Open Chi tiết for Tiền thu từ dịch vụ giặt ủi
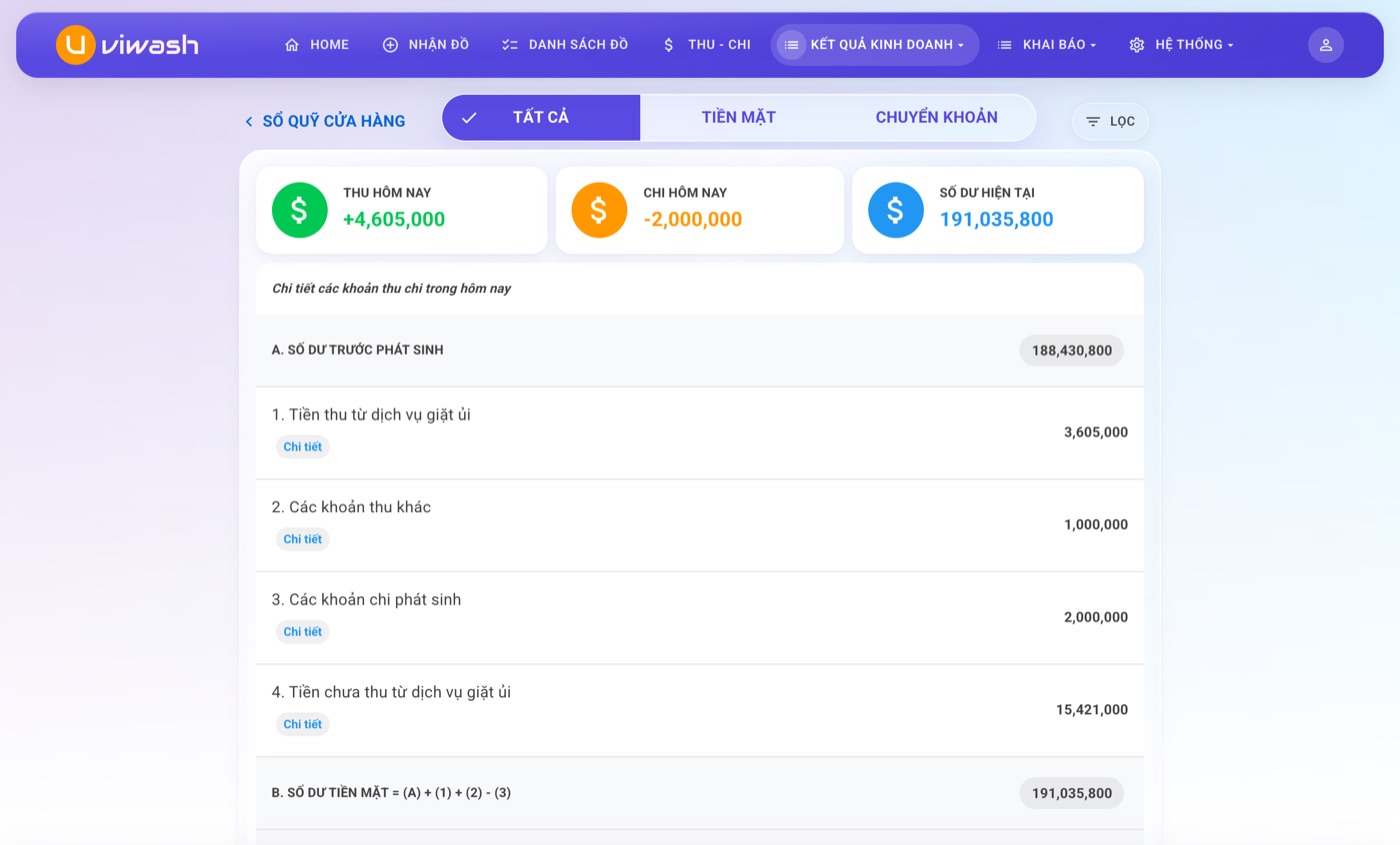 (302, 447)
